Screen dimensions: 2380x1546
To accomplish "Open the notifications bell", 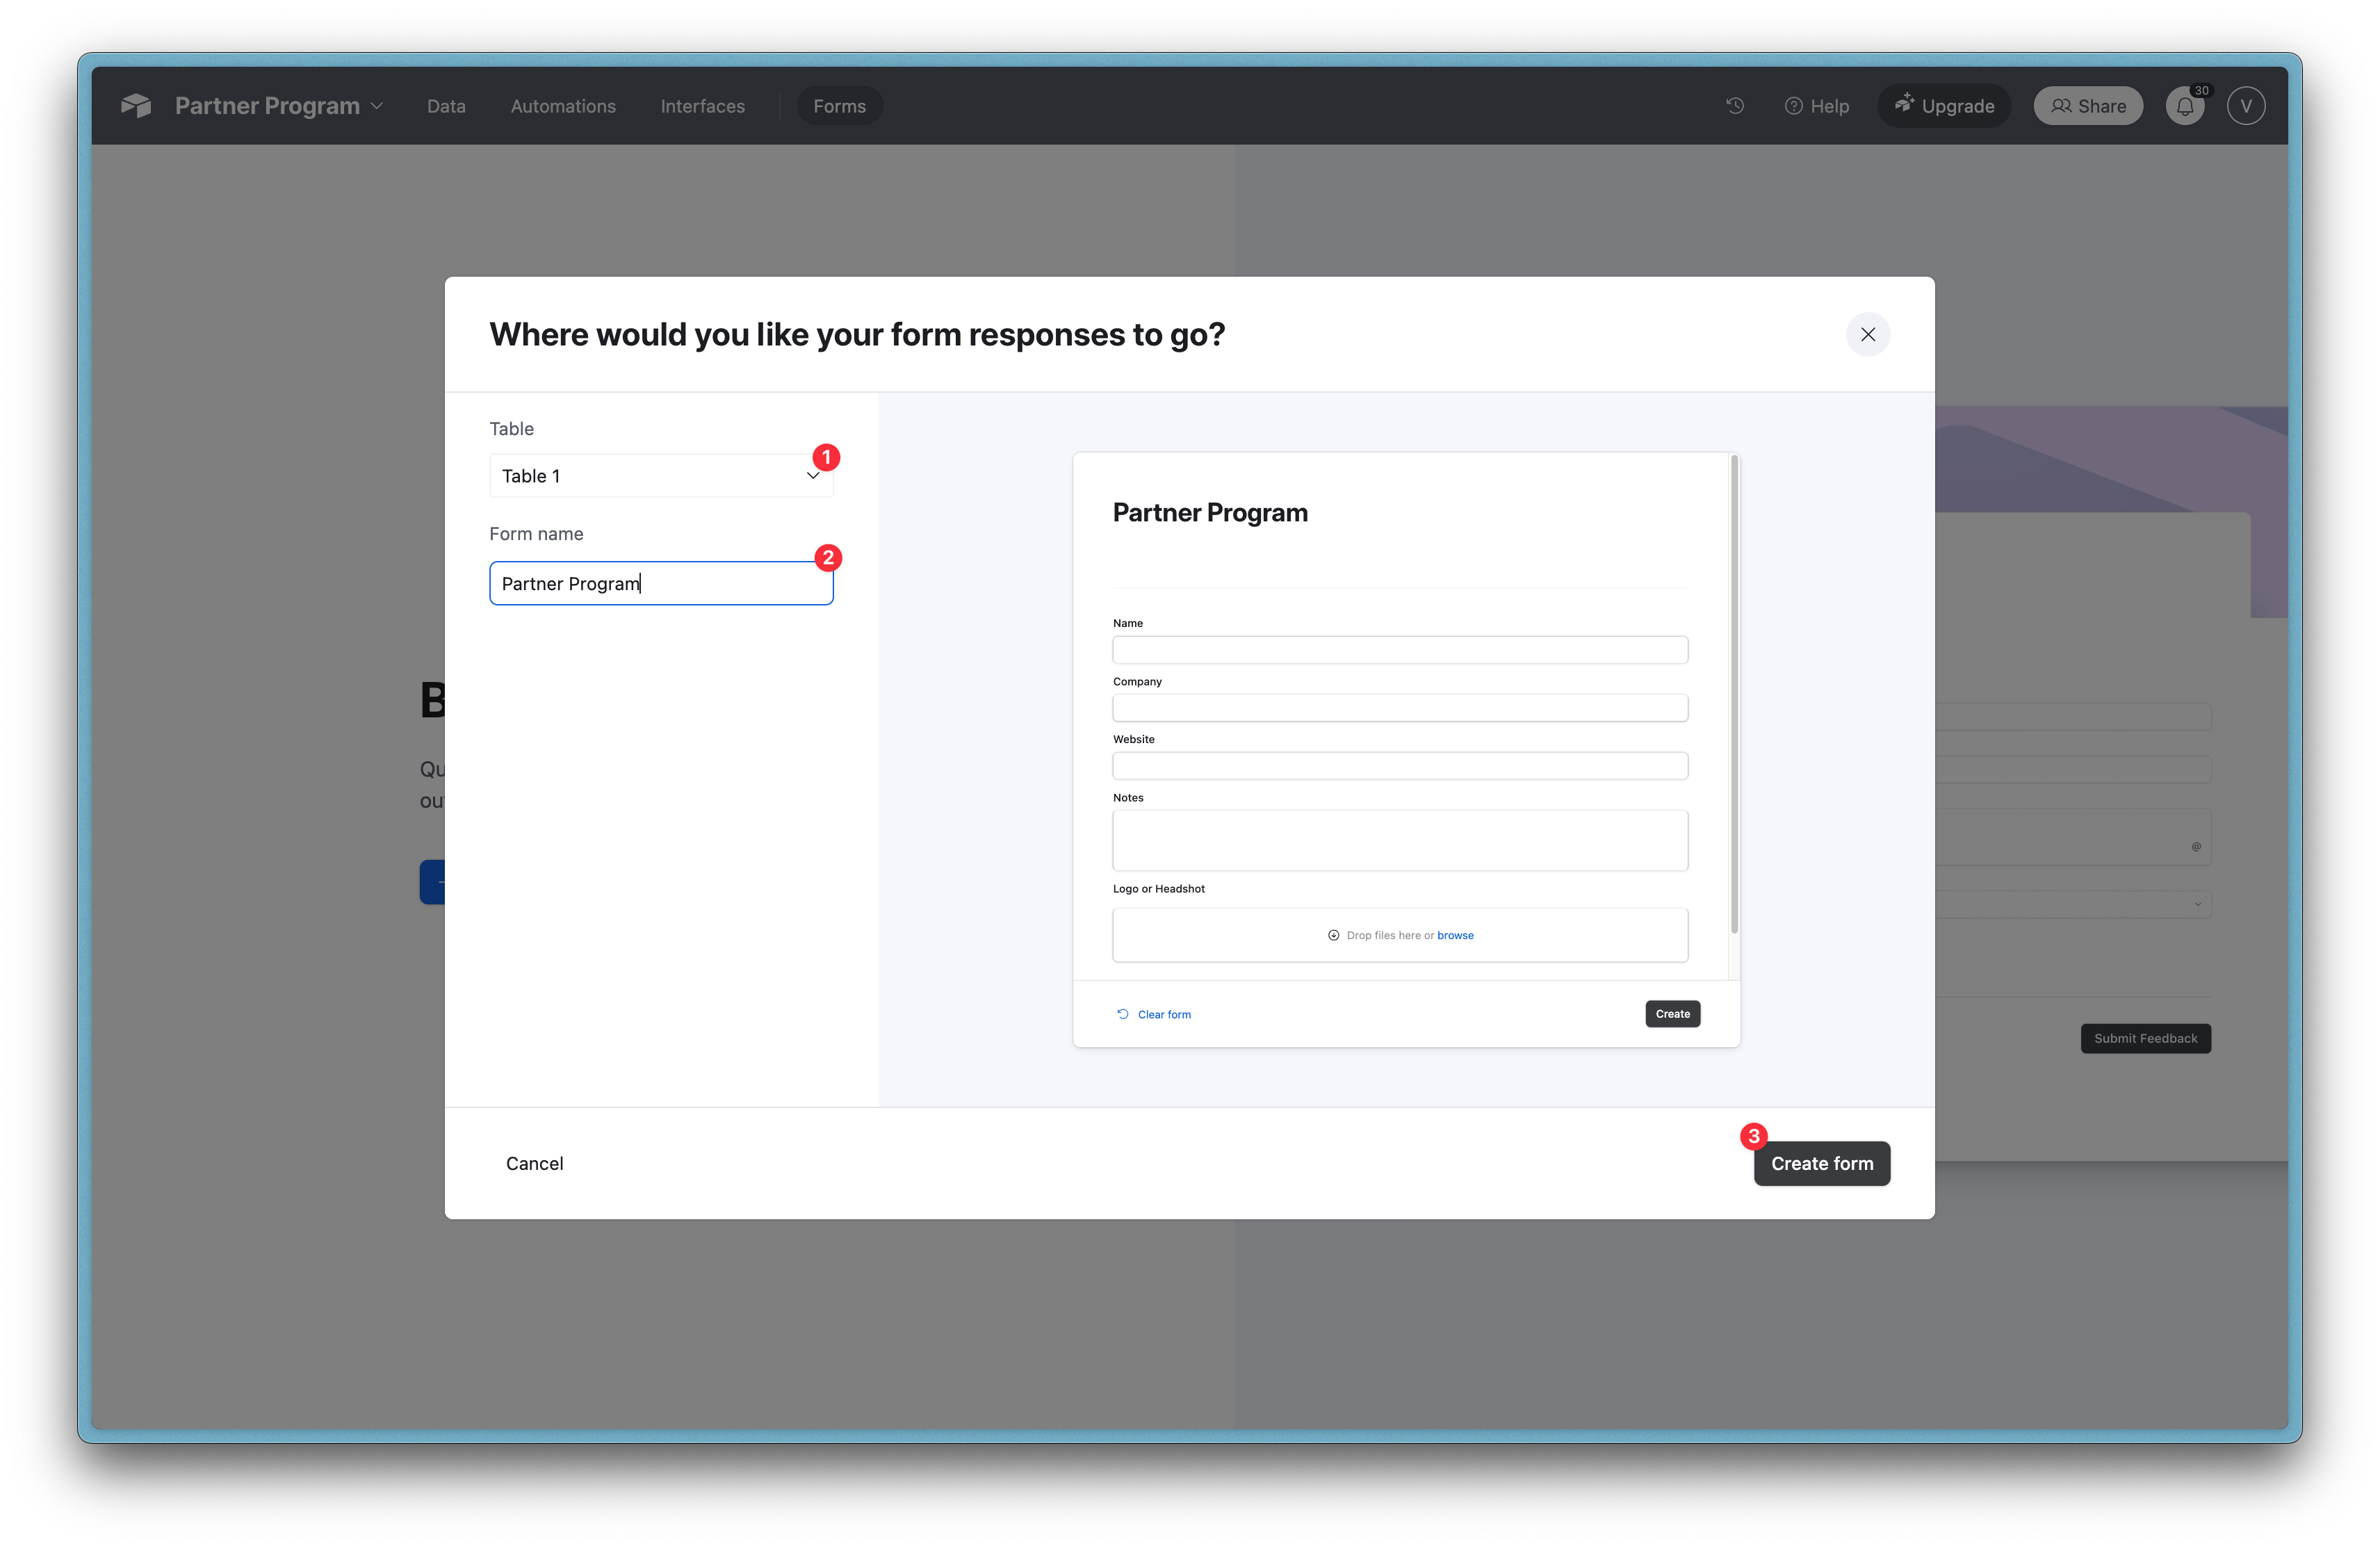I will pyautogui.click(x=2185, y=106).
